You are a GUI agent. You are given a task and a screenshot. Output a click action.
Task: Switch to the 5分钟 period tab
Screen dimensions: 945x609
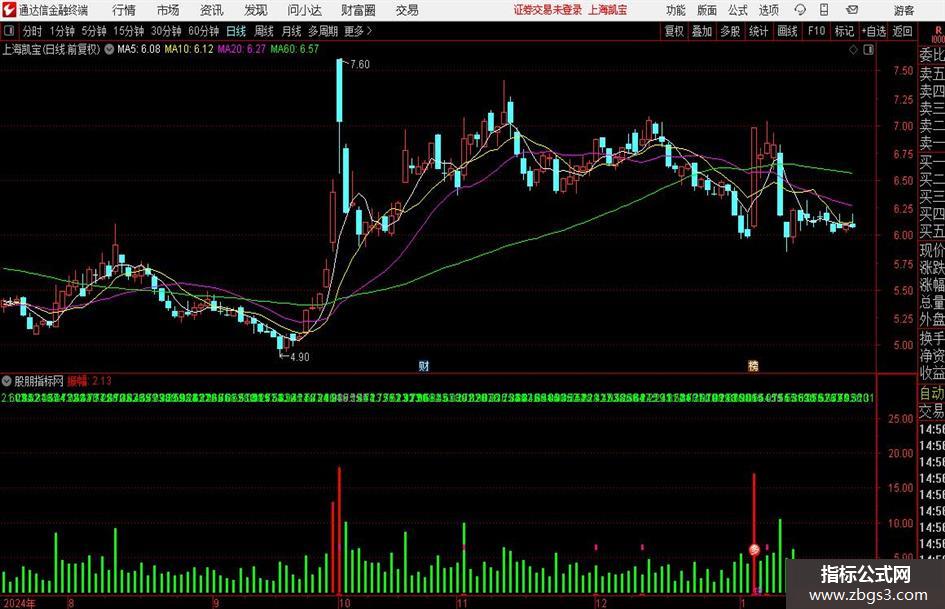tap(94, 31)
